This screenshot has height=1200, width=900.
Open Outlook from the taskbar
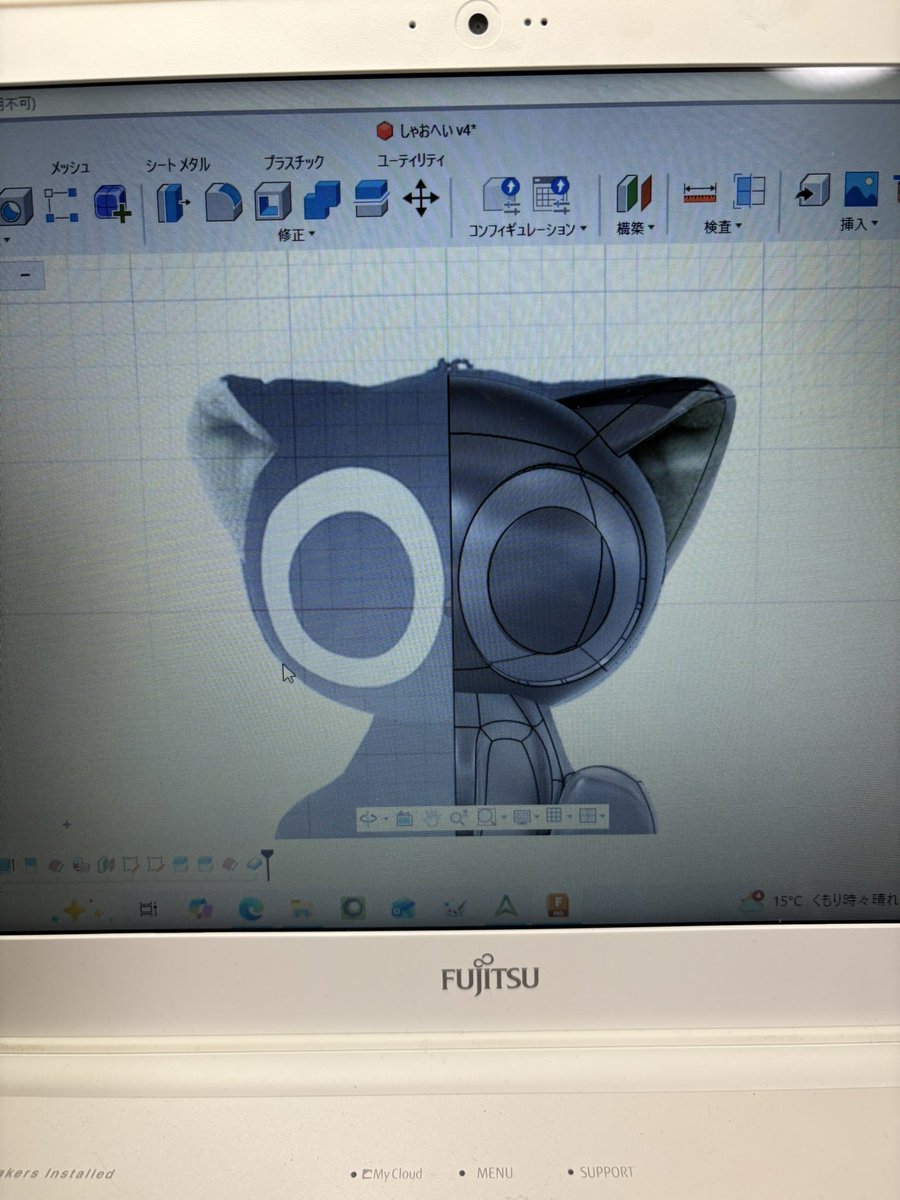click(403, 908)
